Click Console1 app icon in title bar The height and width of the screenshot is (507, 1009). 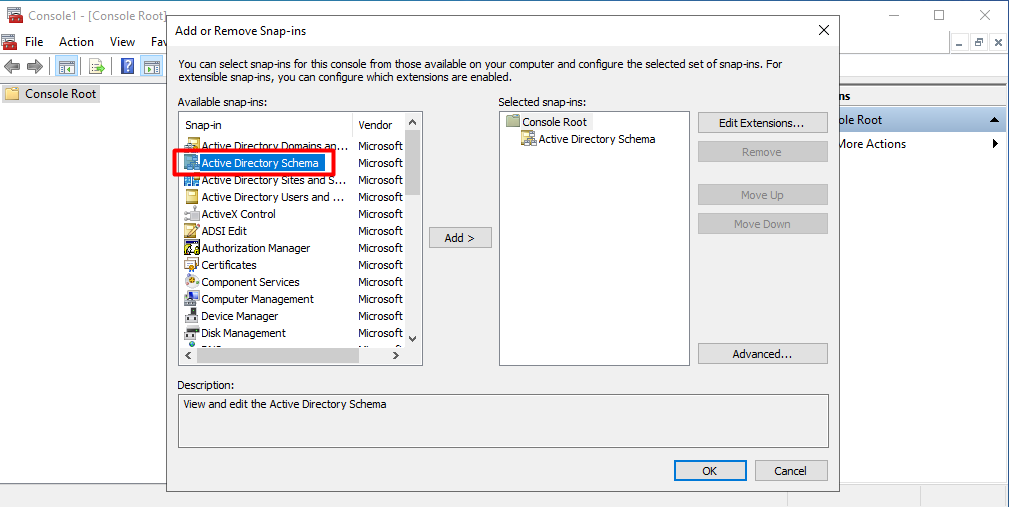(x=14, y=15)
